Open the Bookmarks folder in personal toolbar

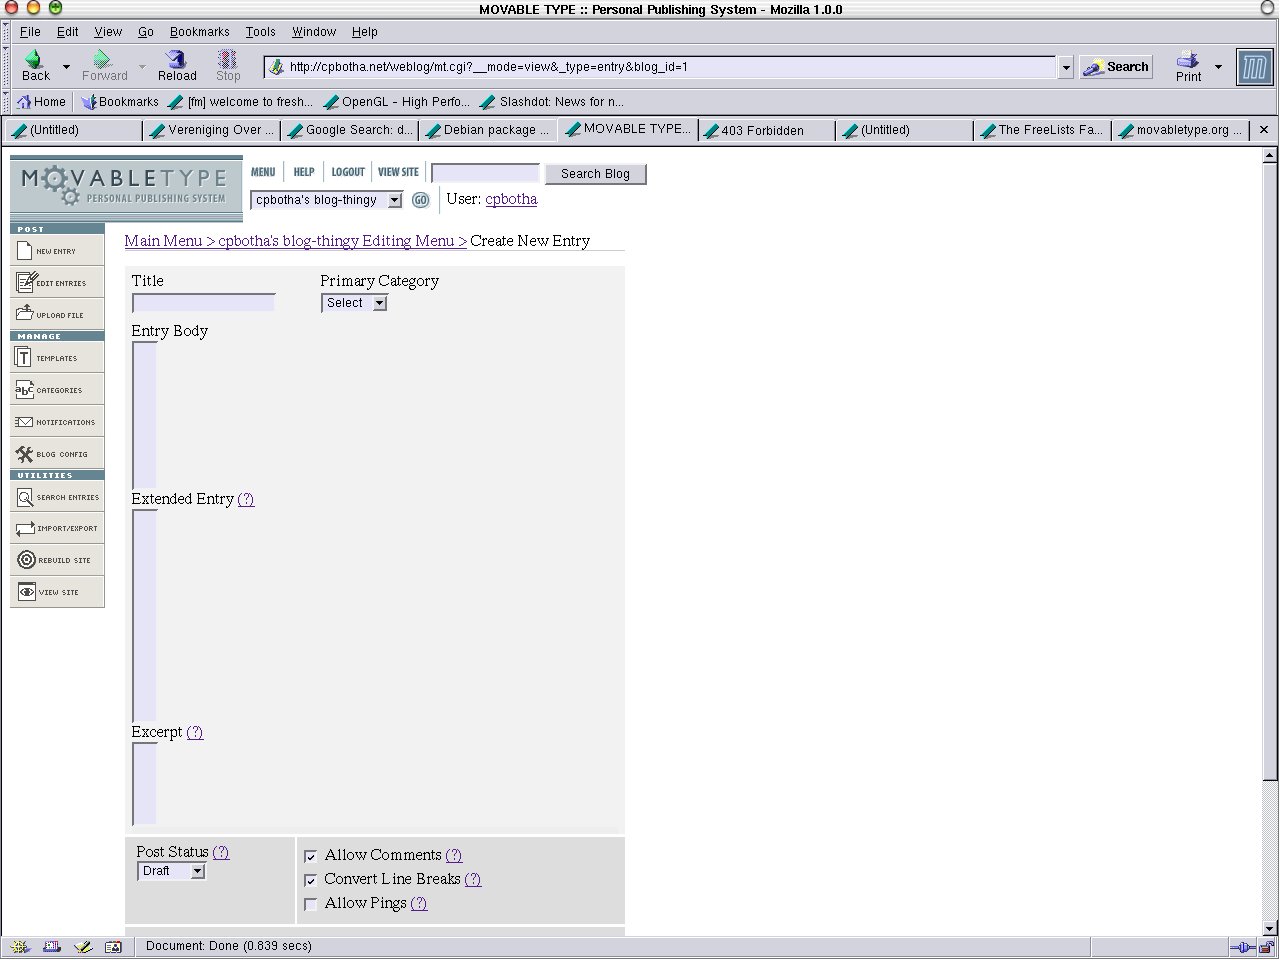120,102
